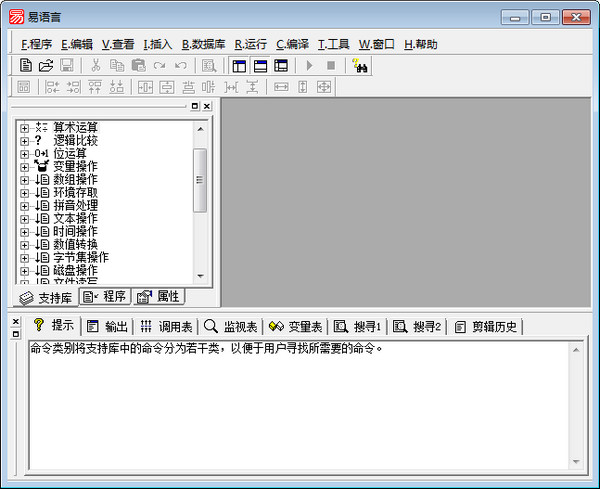Open the B.数据库 menu
This screenshot has width=600, height=489.
tap(203, 44)
